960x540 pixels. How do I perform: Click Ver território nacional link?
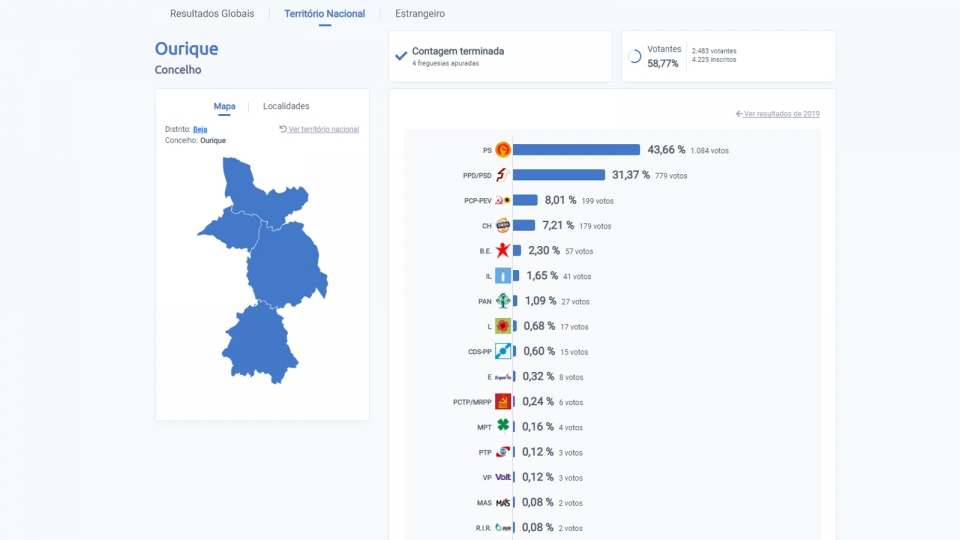319,129
